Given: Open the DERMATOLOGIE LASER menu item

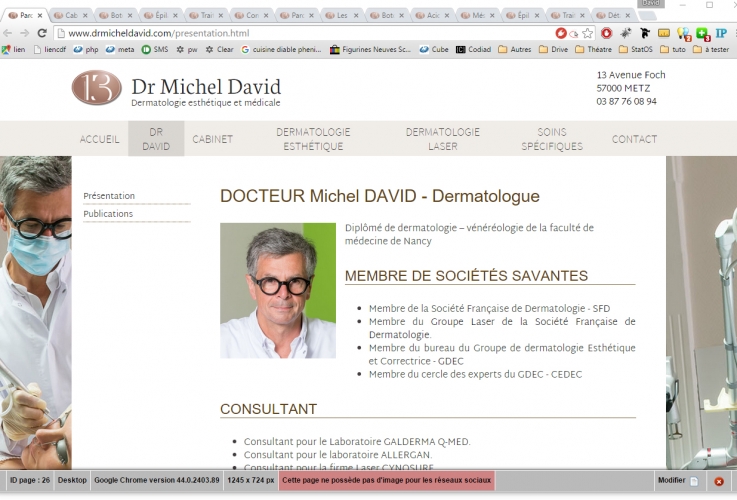Looking at the screenshot, I should pos(443,139).
